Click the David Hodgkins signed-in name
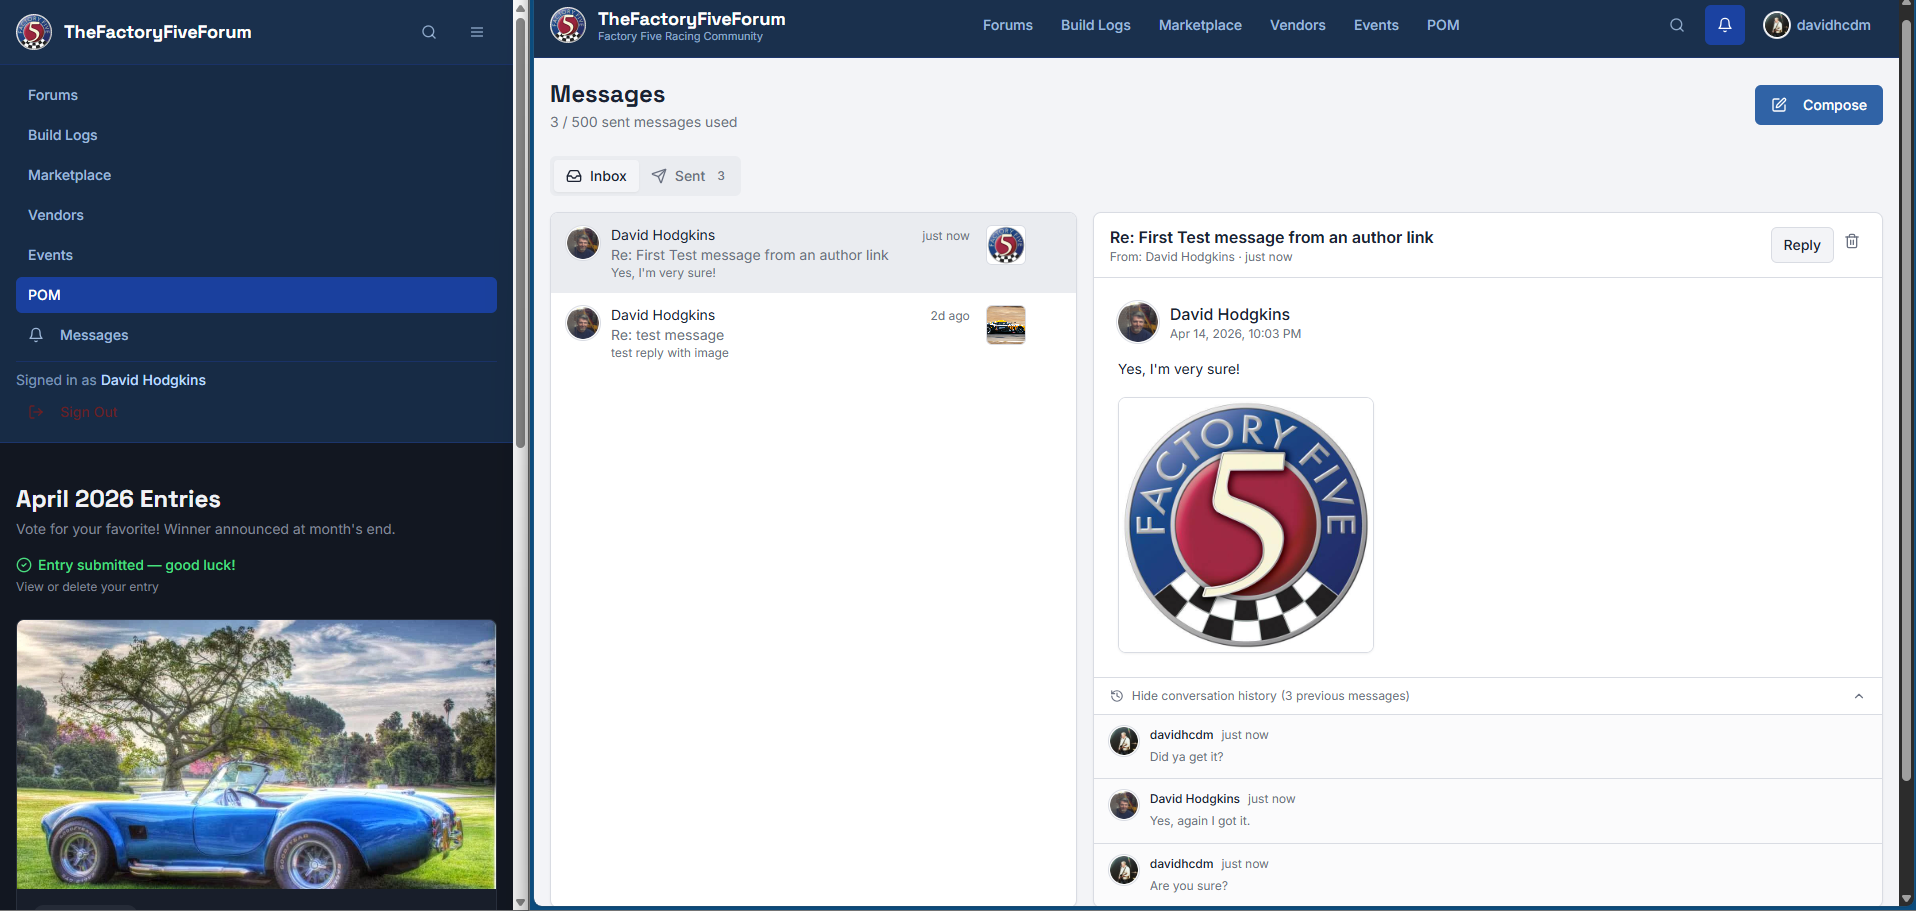1916x911 pixels. (x=153, y=380)
